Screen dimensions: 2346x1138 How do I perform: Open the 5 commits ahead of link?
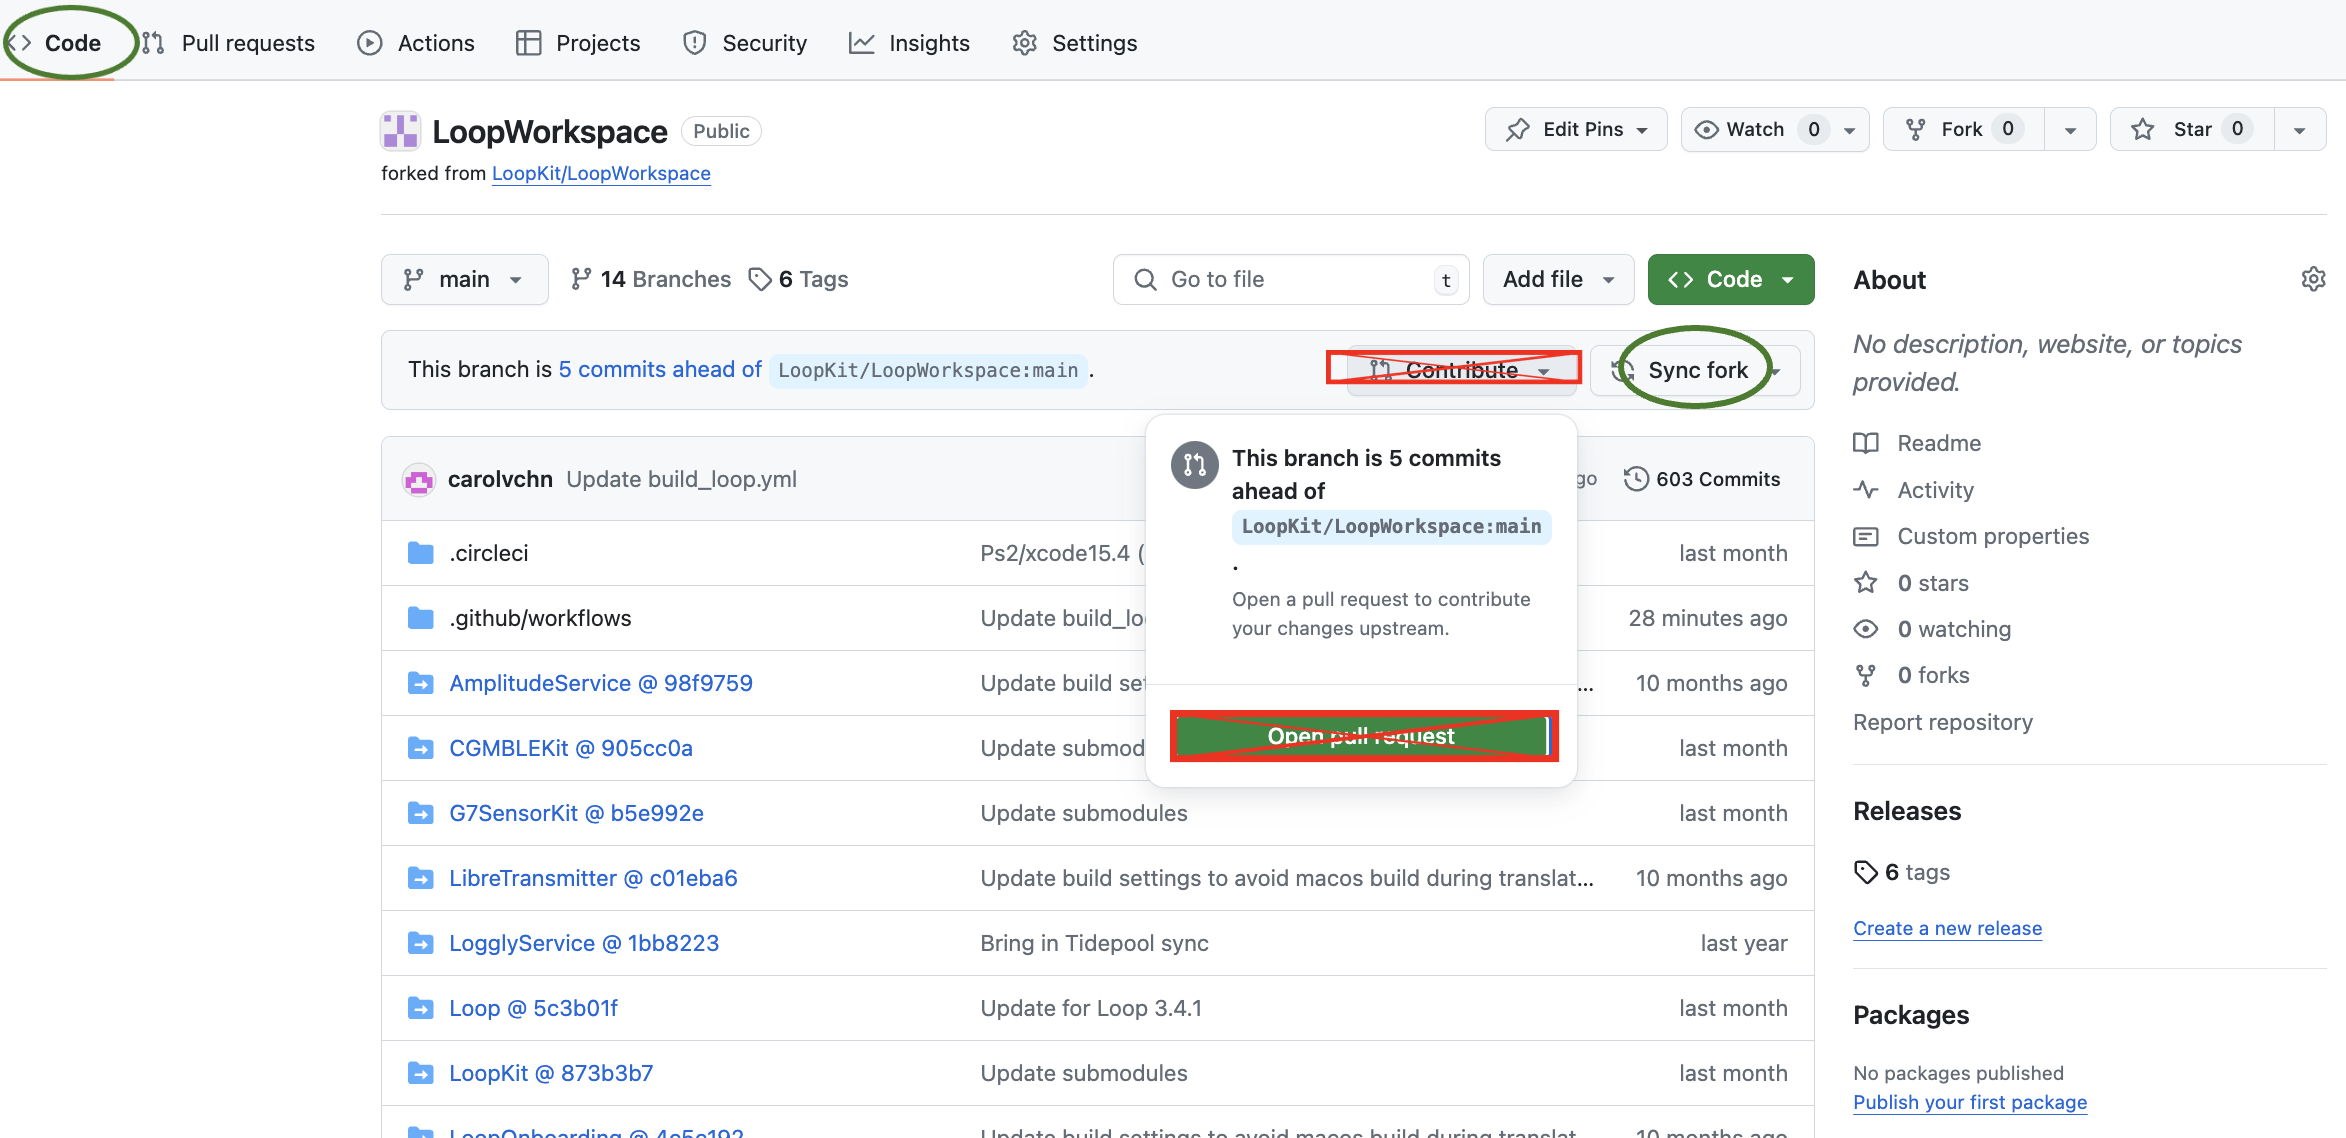click(x=660, y=369)
